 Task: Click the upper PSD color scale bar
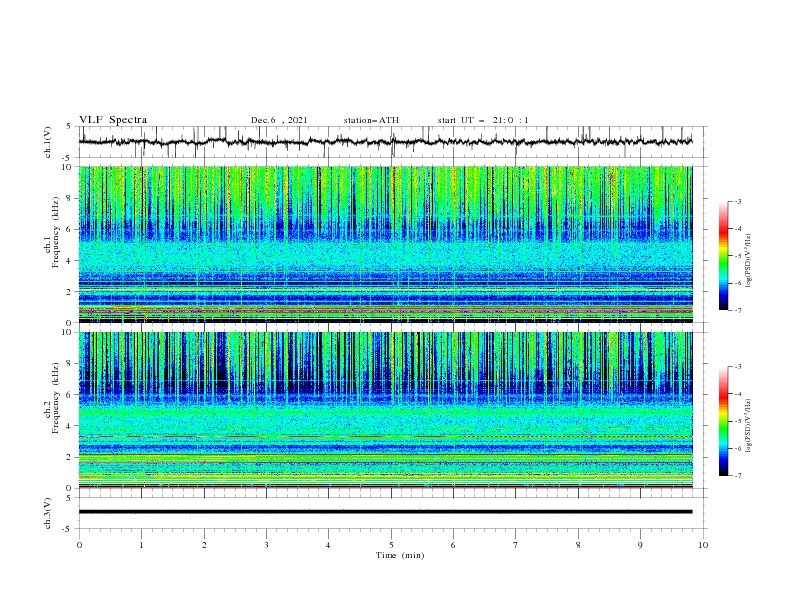pos(724,256)
